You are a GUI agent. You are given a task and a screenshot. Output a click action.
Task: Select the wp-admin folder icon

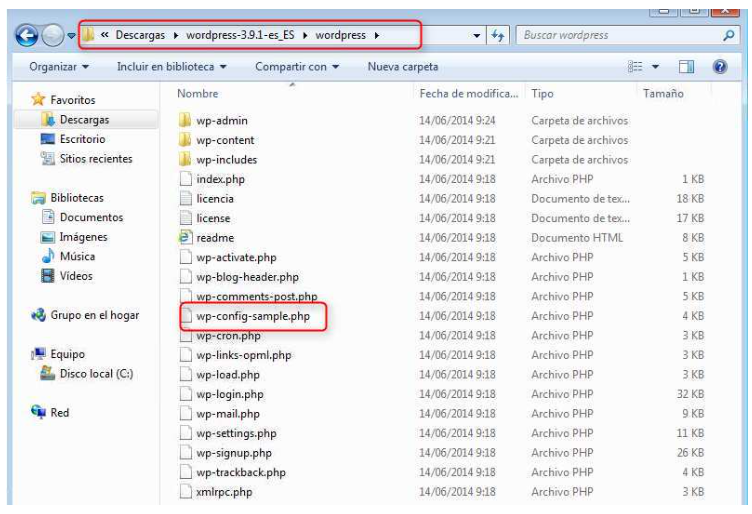[x=185, y=120]
